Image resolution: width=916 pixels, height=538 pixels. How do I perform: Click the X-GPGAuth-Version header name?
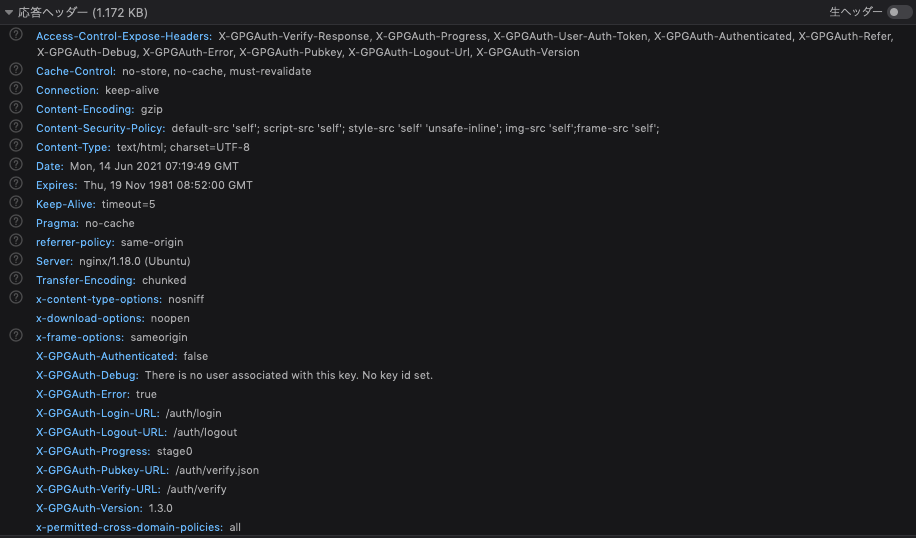click(x=89, y=508)
